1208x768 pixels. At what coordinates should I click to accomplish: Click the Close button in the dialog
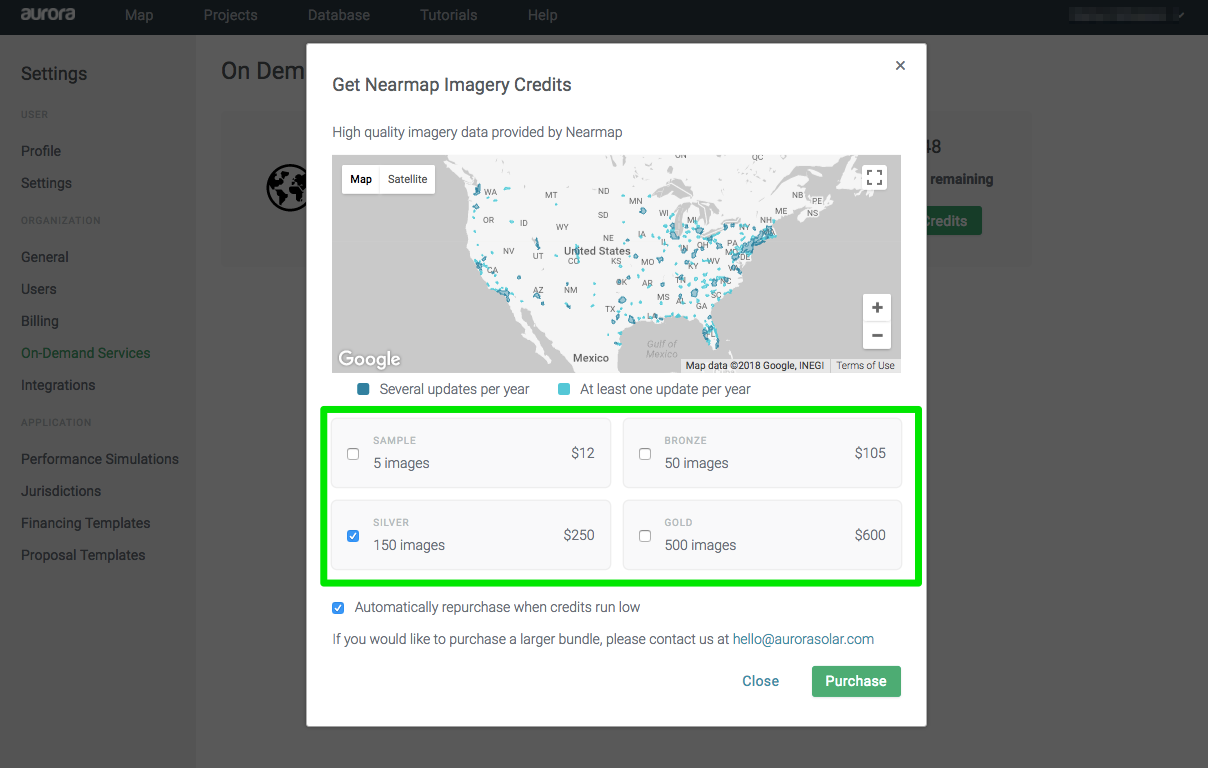coord(760,681)
